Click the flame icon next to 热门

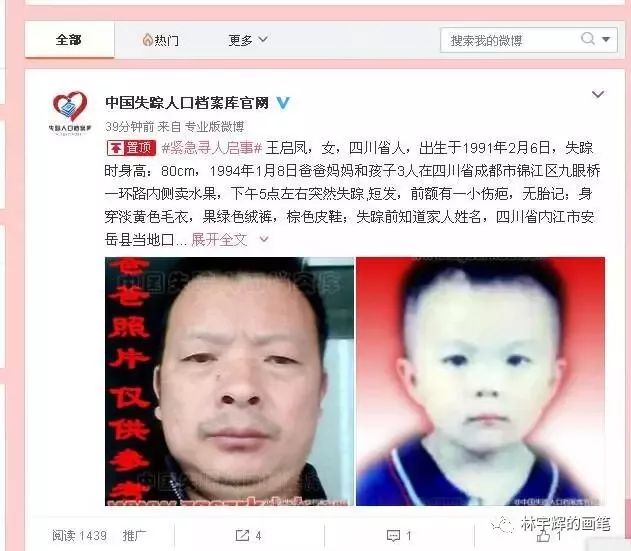coord(147,40)
